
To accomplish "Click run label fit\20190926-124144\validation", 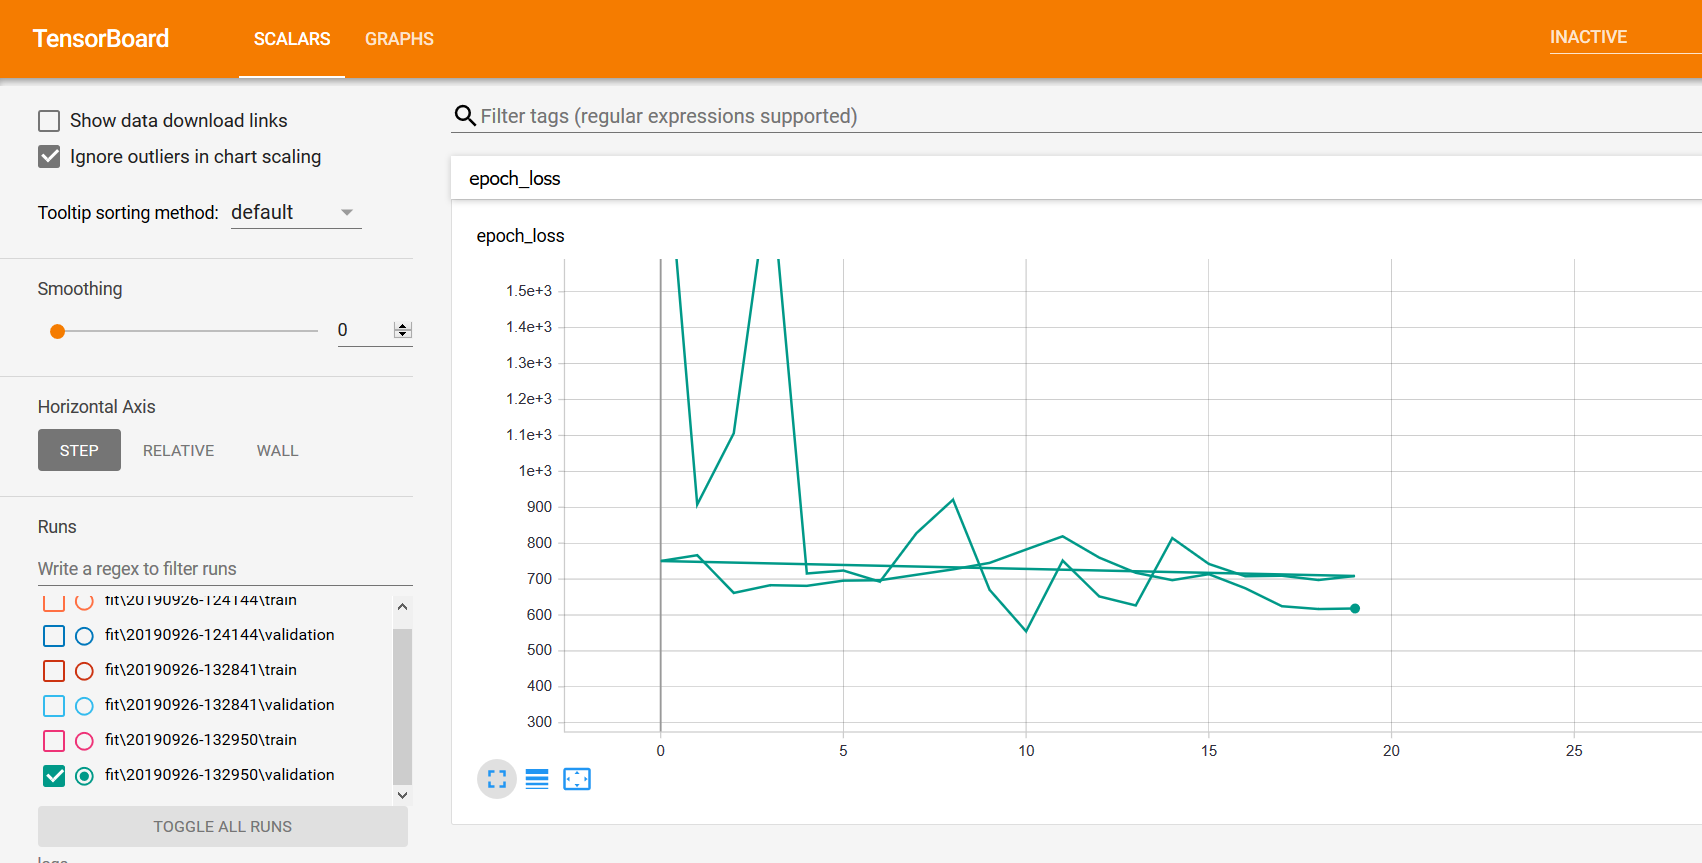I will (220, 635).
